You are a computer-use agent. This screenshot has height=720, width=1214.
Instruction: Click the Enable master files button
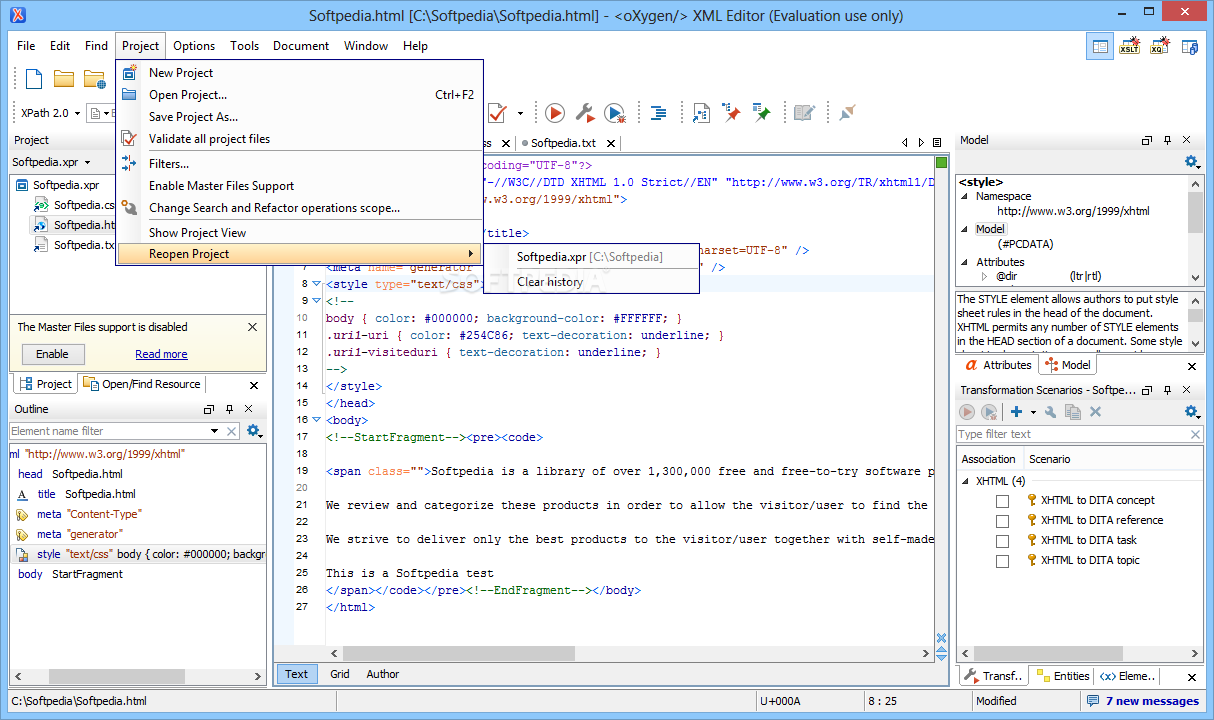point(53,354)
